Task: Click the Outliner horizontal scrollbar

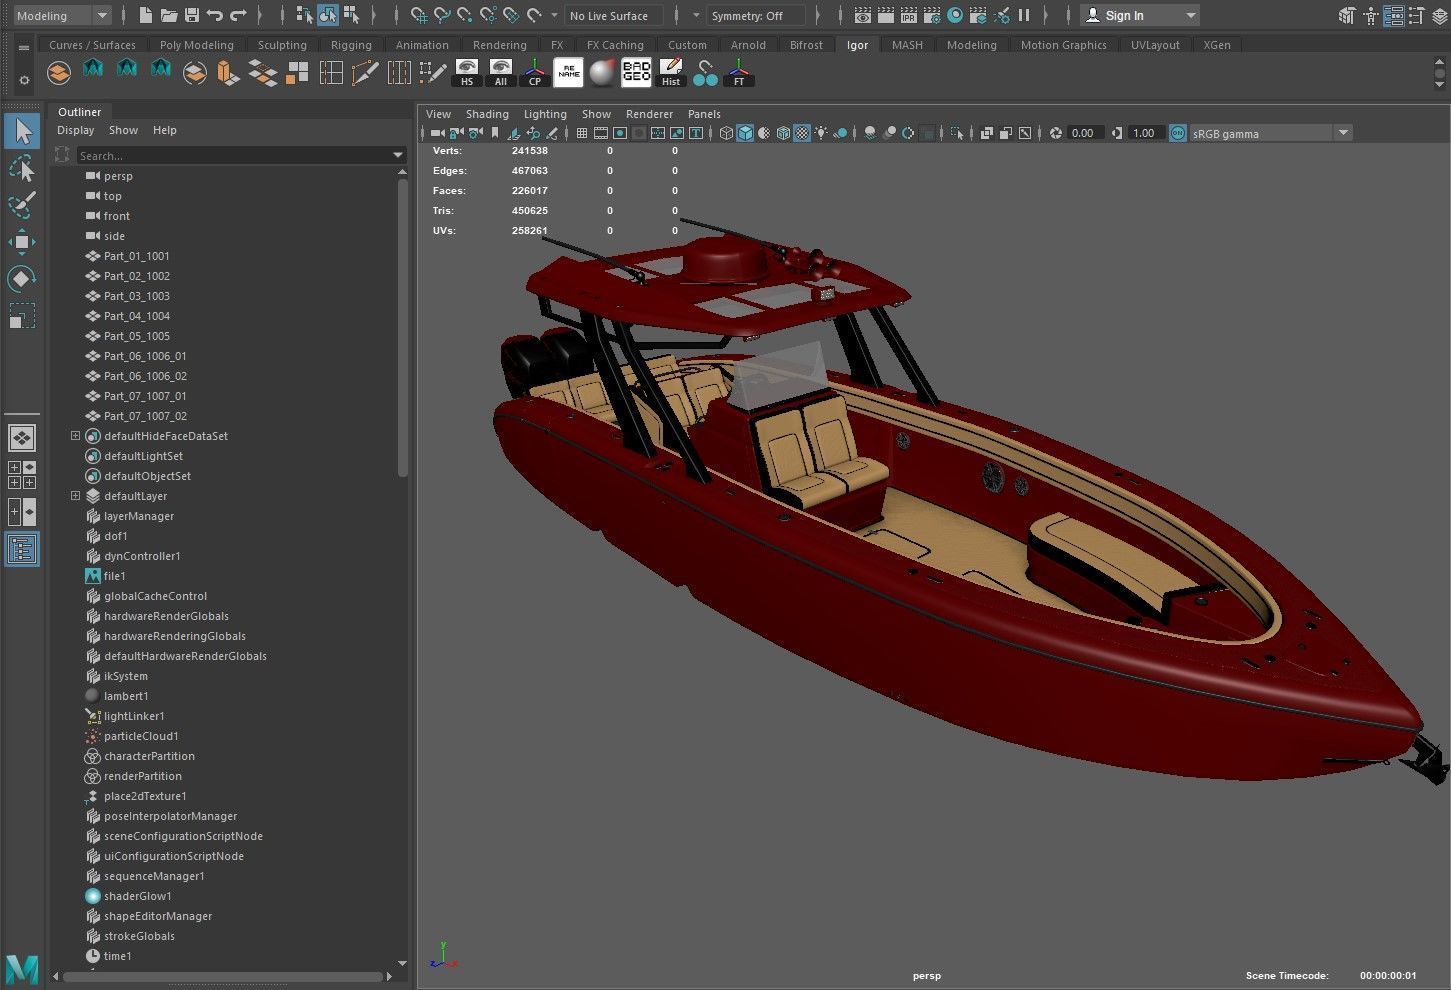Action: pos(224,976)
